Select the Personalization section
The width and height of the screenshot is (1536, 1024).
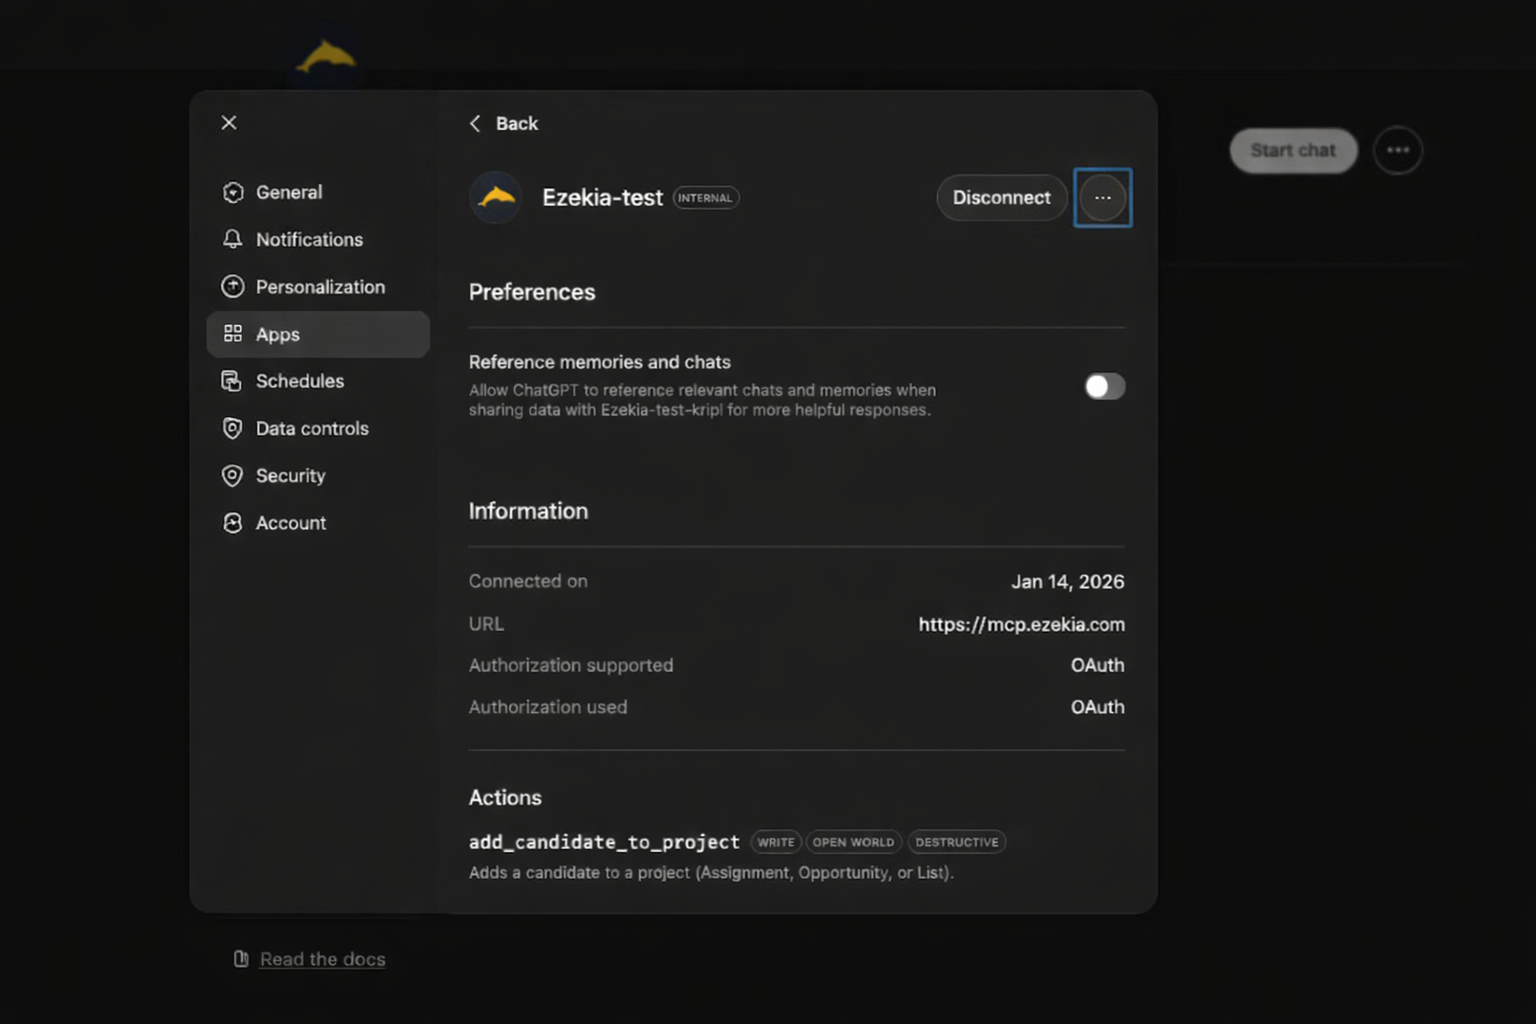318,287
